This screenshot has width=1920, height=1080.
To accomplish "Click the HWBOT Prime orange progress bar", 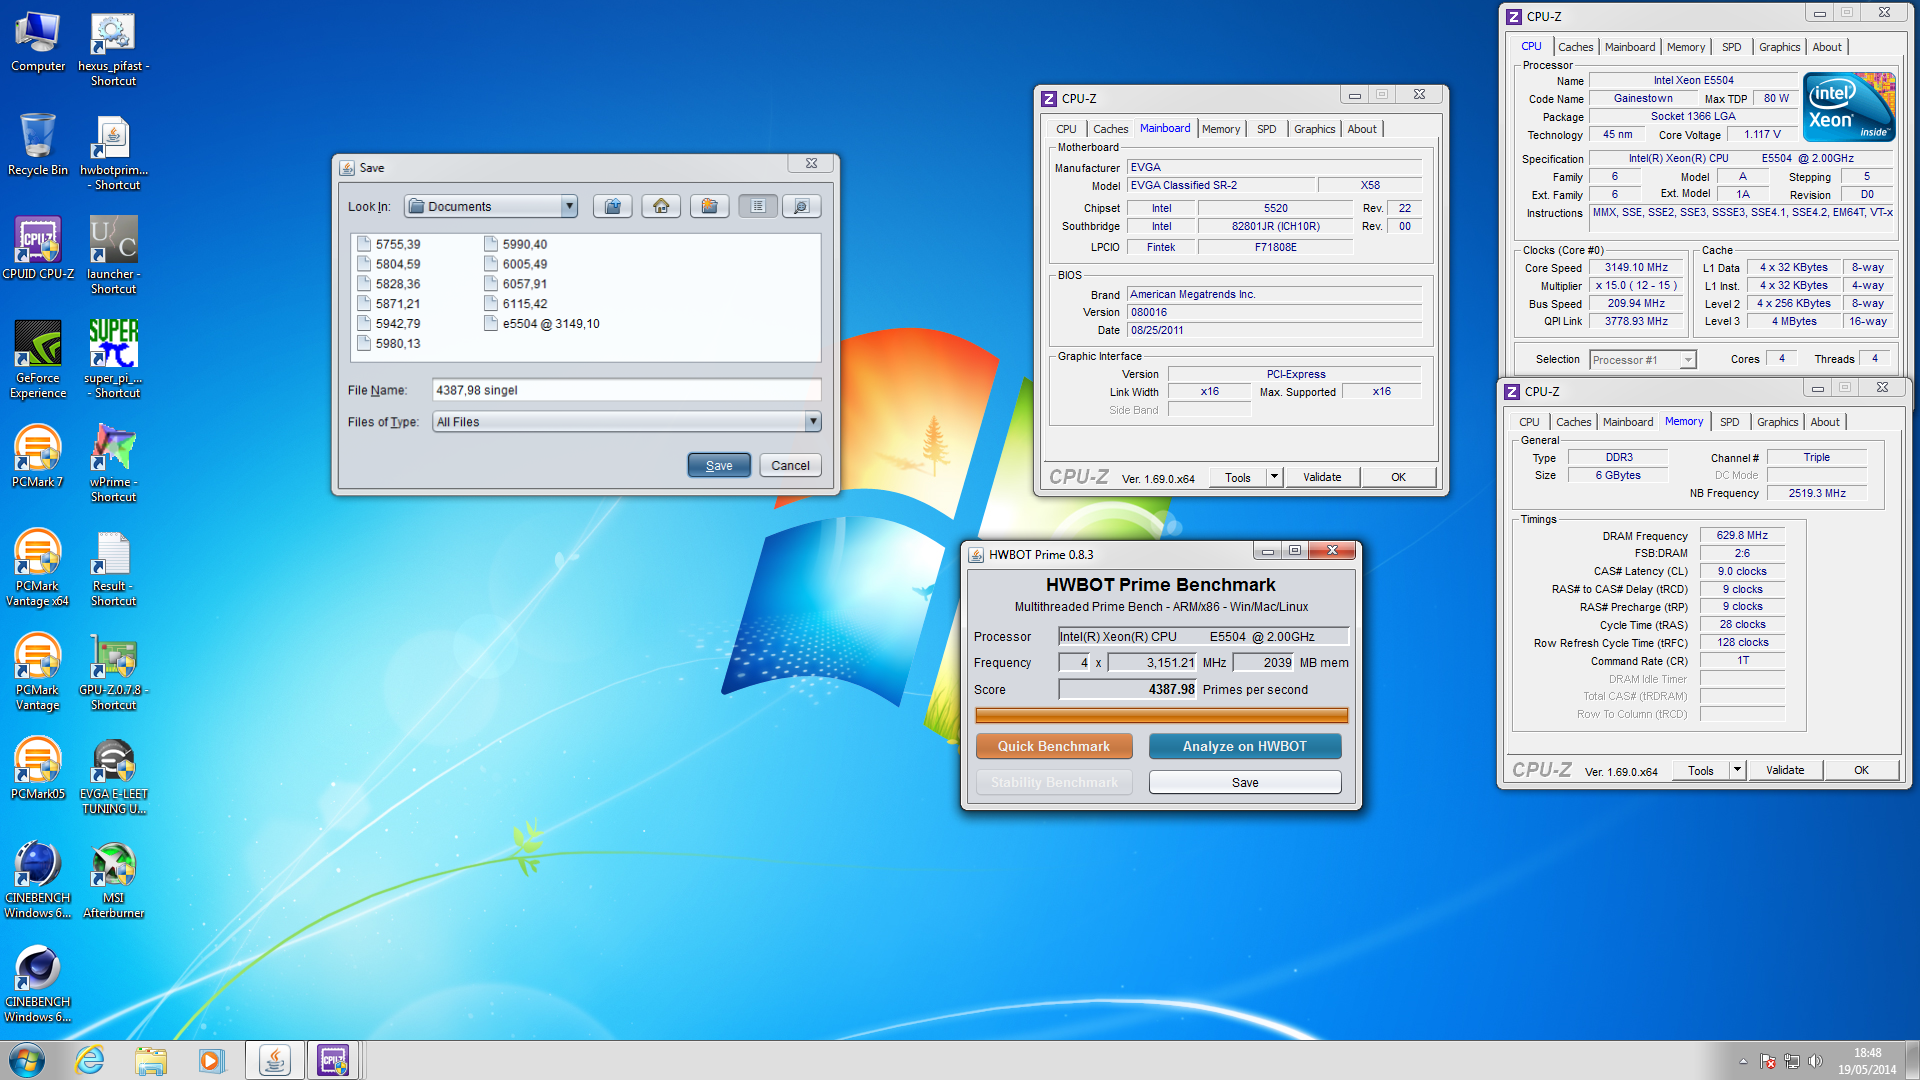I will point(1161,715).
